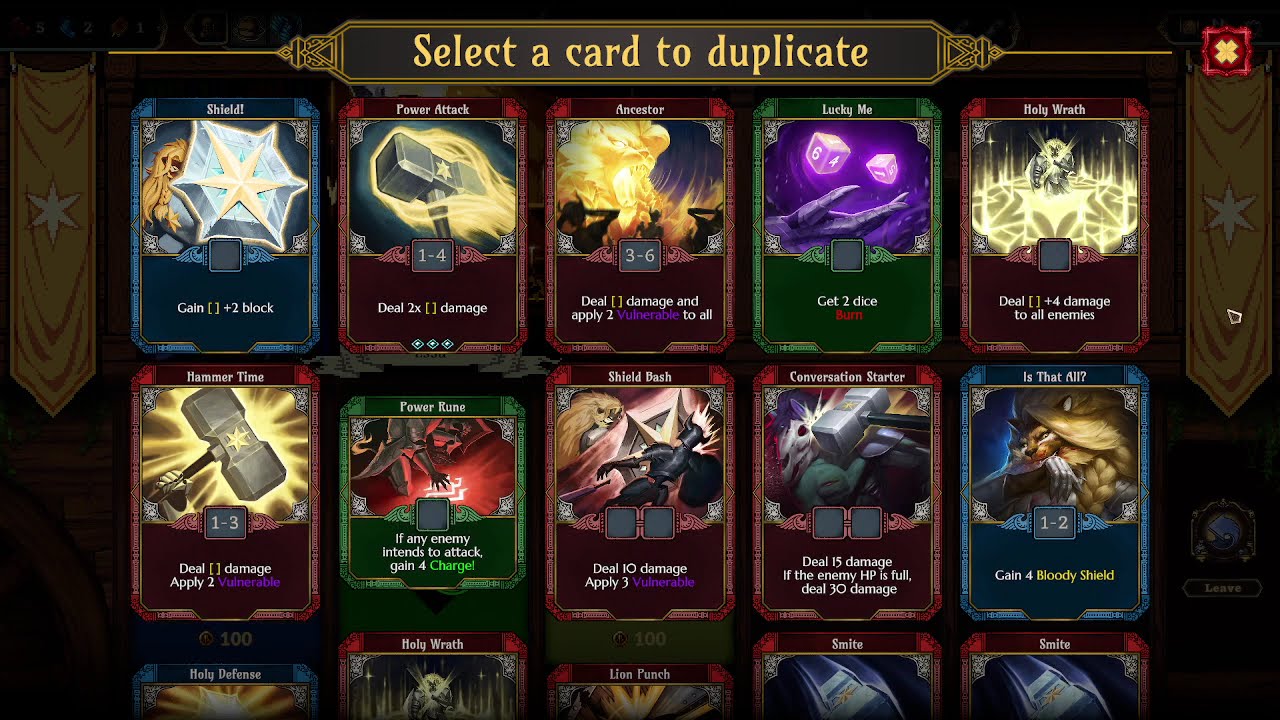Pick the Power Rune card
Screen dimensions: 1280x720
[432, 491]
